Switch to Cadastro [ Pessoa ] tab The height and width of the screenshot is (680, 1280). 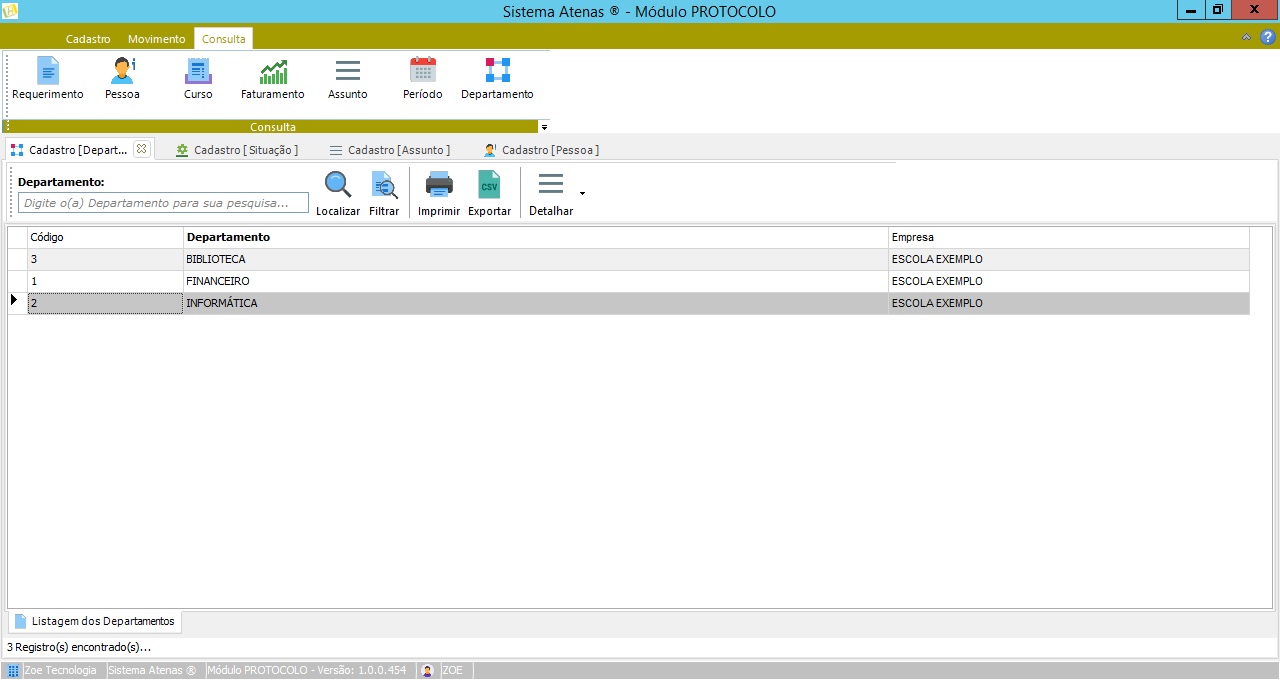[x=541, y=150]
